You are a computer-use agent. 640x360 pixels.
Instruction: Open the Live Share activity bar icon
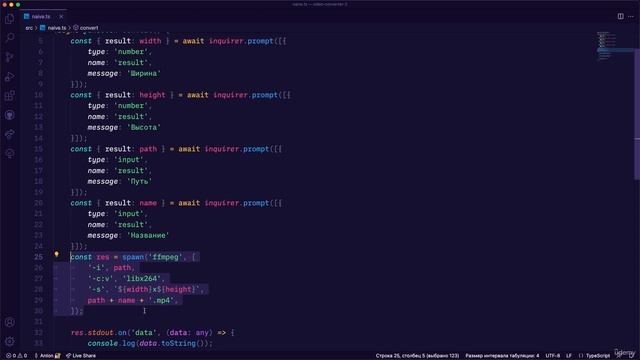[x=9, y=134]
